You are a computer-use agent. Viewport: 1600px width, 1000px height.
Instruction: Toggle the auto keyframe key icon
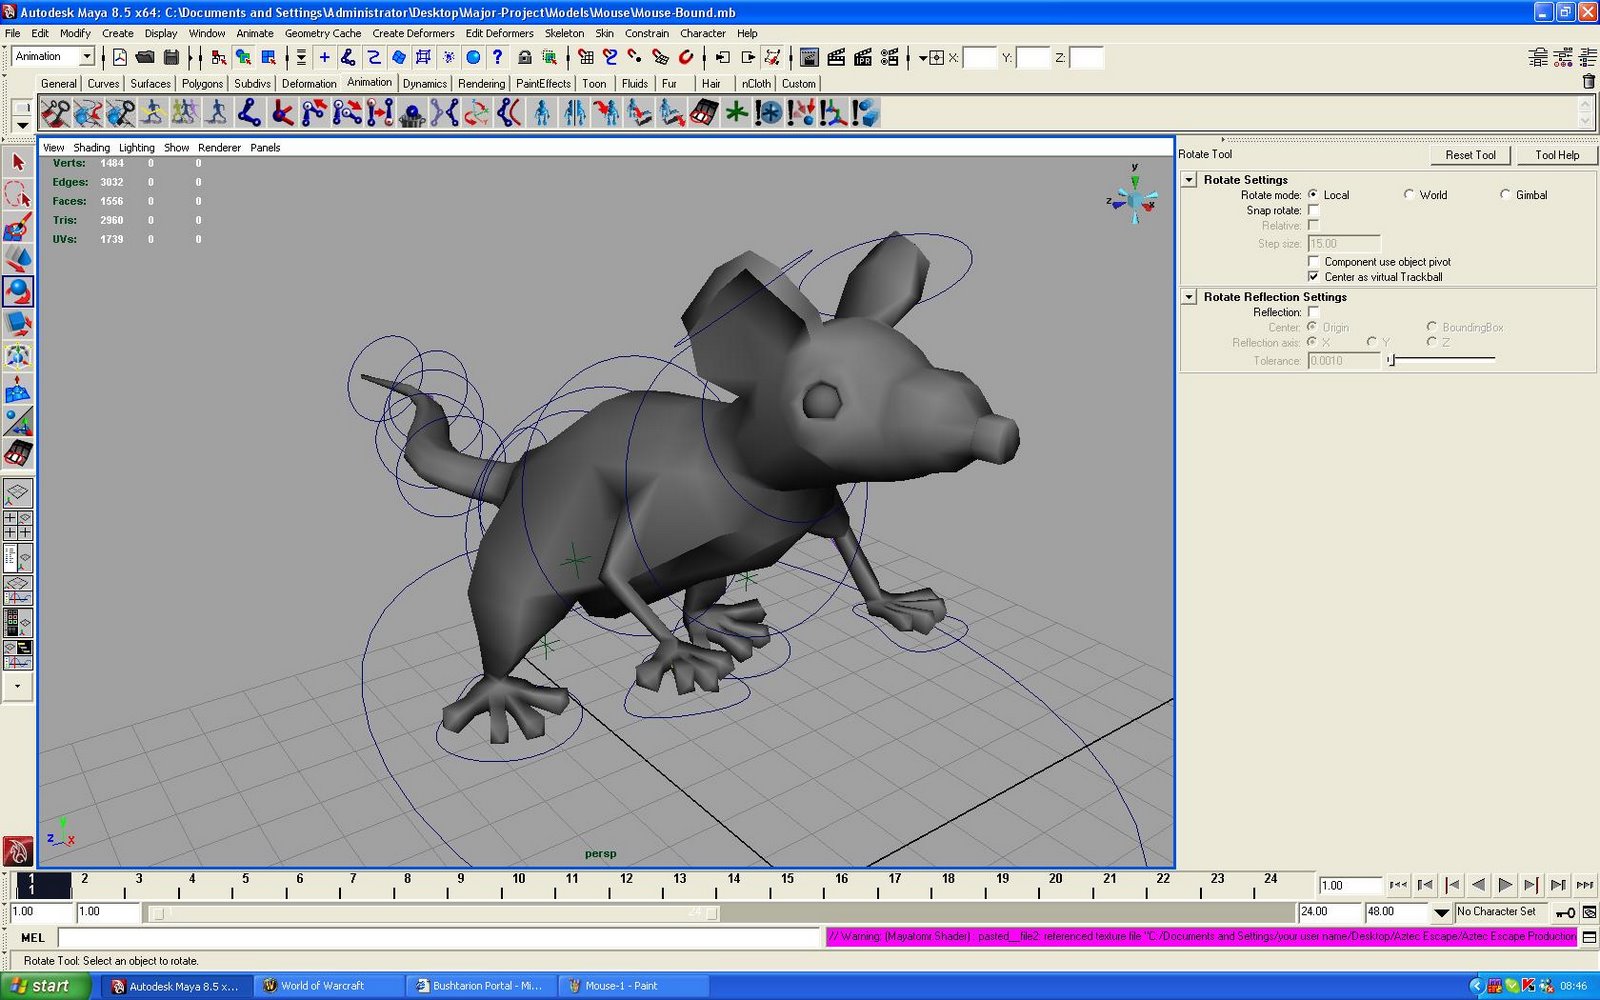coord(1566,912)
